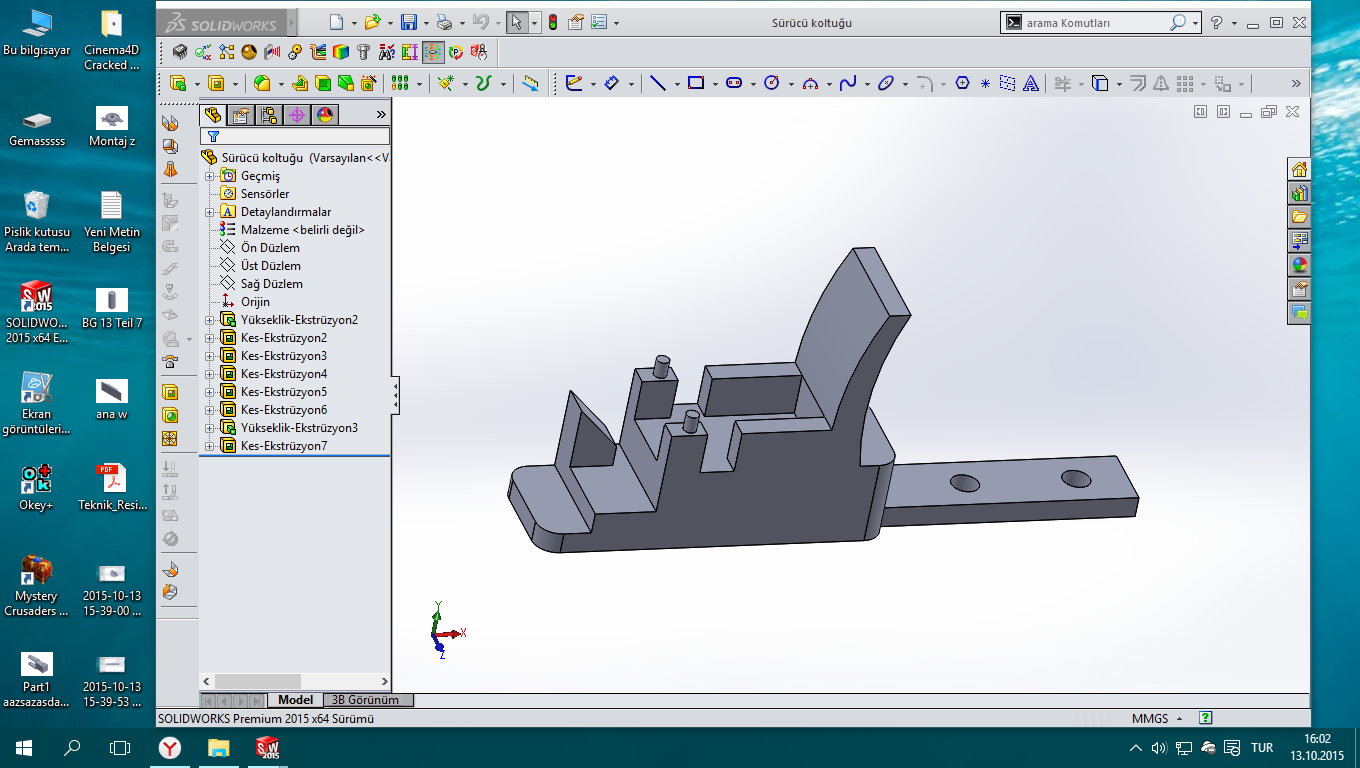1360x768 pixels.
Task: Toggle the highlighted curvature display toolbar button
Action: pos(433,52)
